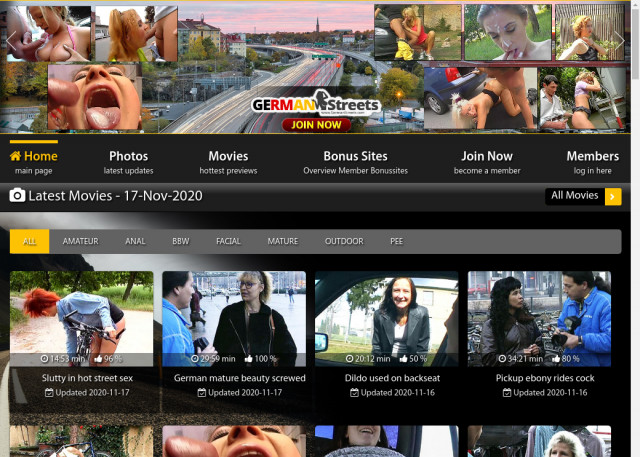Click the calendar icon under the 29:59 min video
This screenshot has width=640, height=457.
point(202,393)
